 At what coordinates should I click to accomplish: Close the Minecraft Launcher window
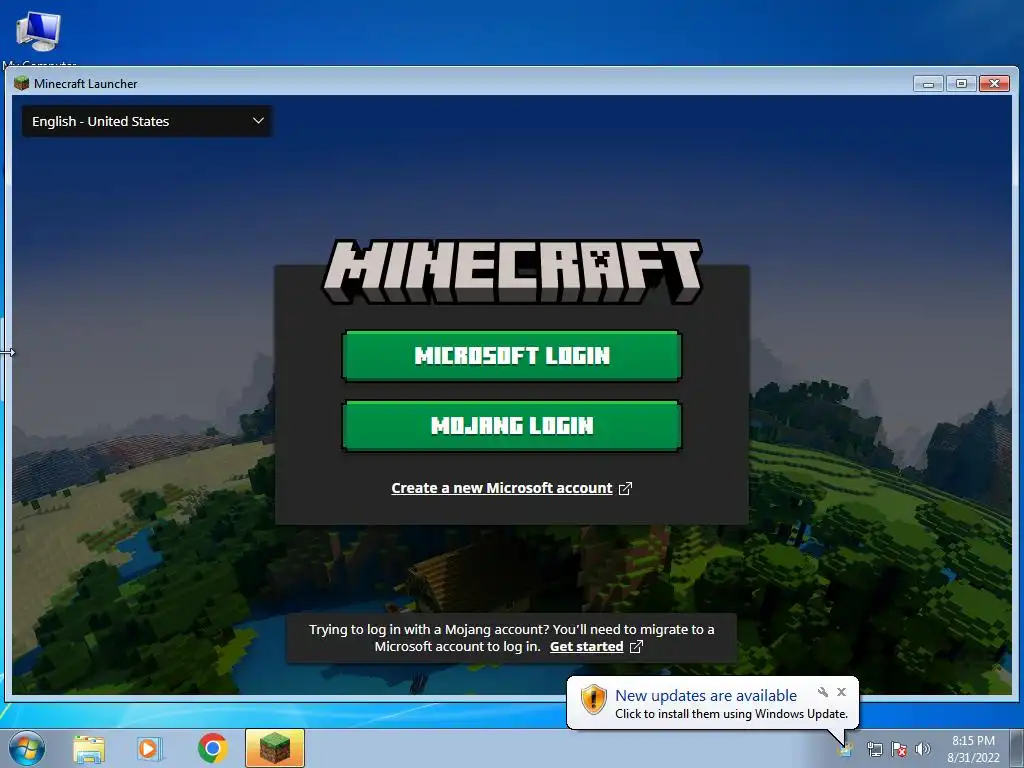[995, 84]
